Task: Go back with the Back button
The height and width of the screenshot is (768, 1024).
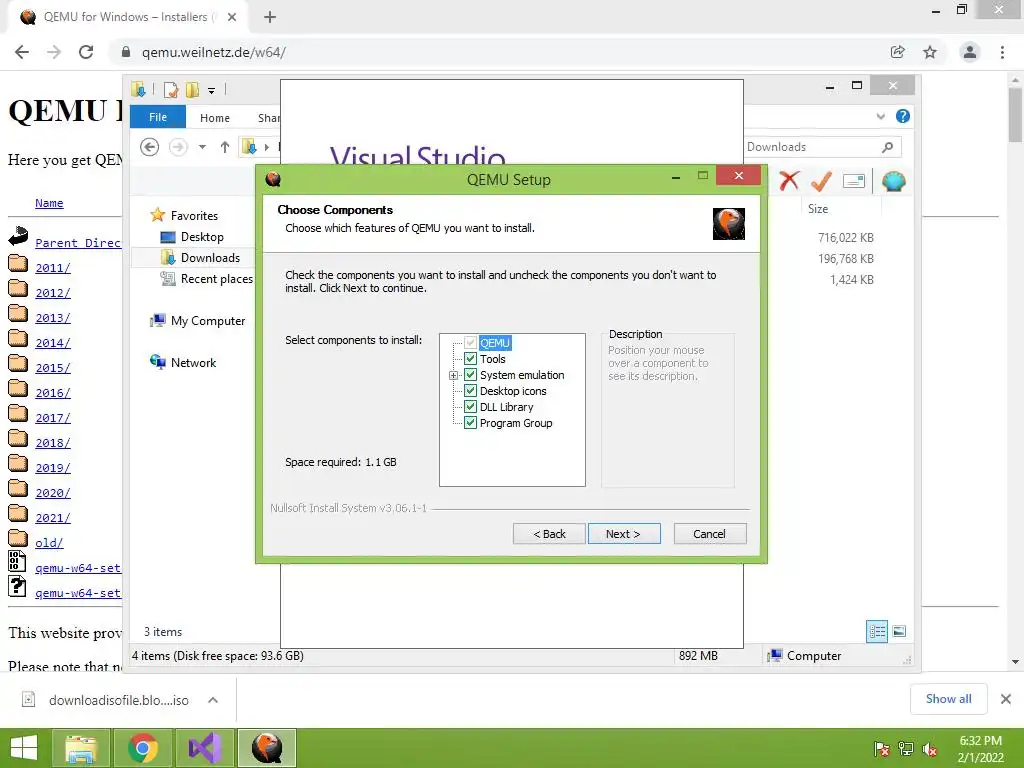Action: pyautogui.click(x=549, y=534)
